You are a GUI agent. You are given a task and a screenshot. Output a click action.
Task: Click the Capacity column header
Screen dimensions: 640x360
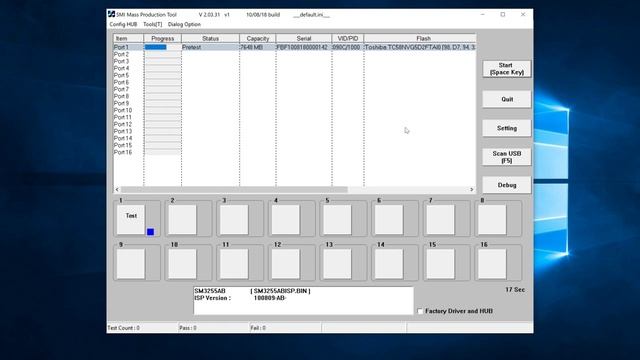[x=258, y=38]
